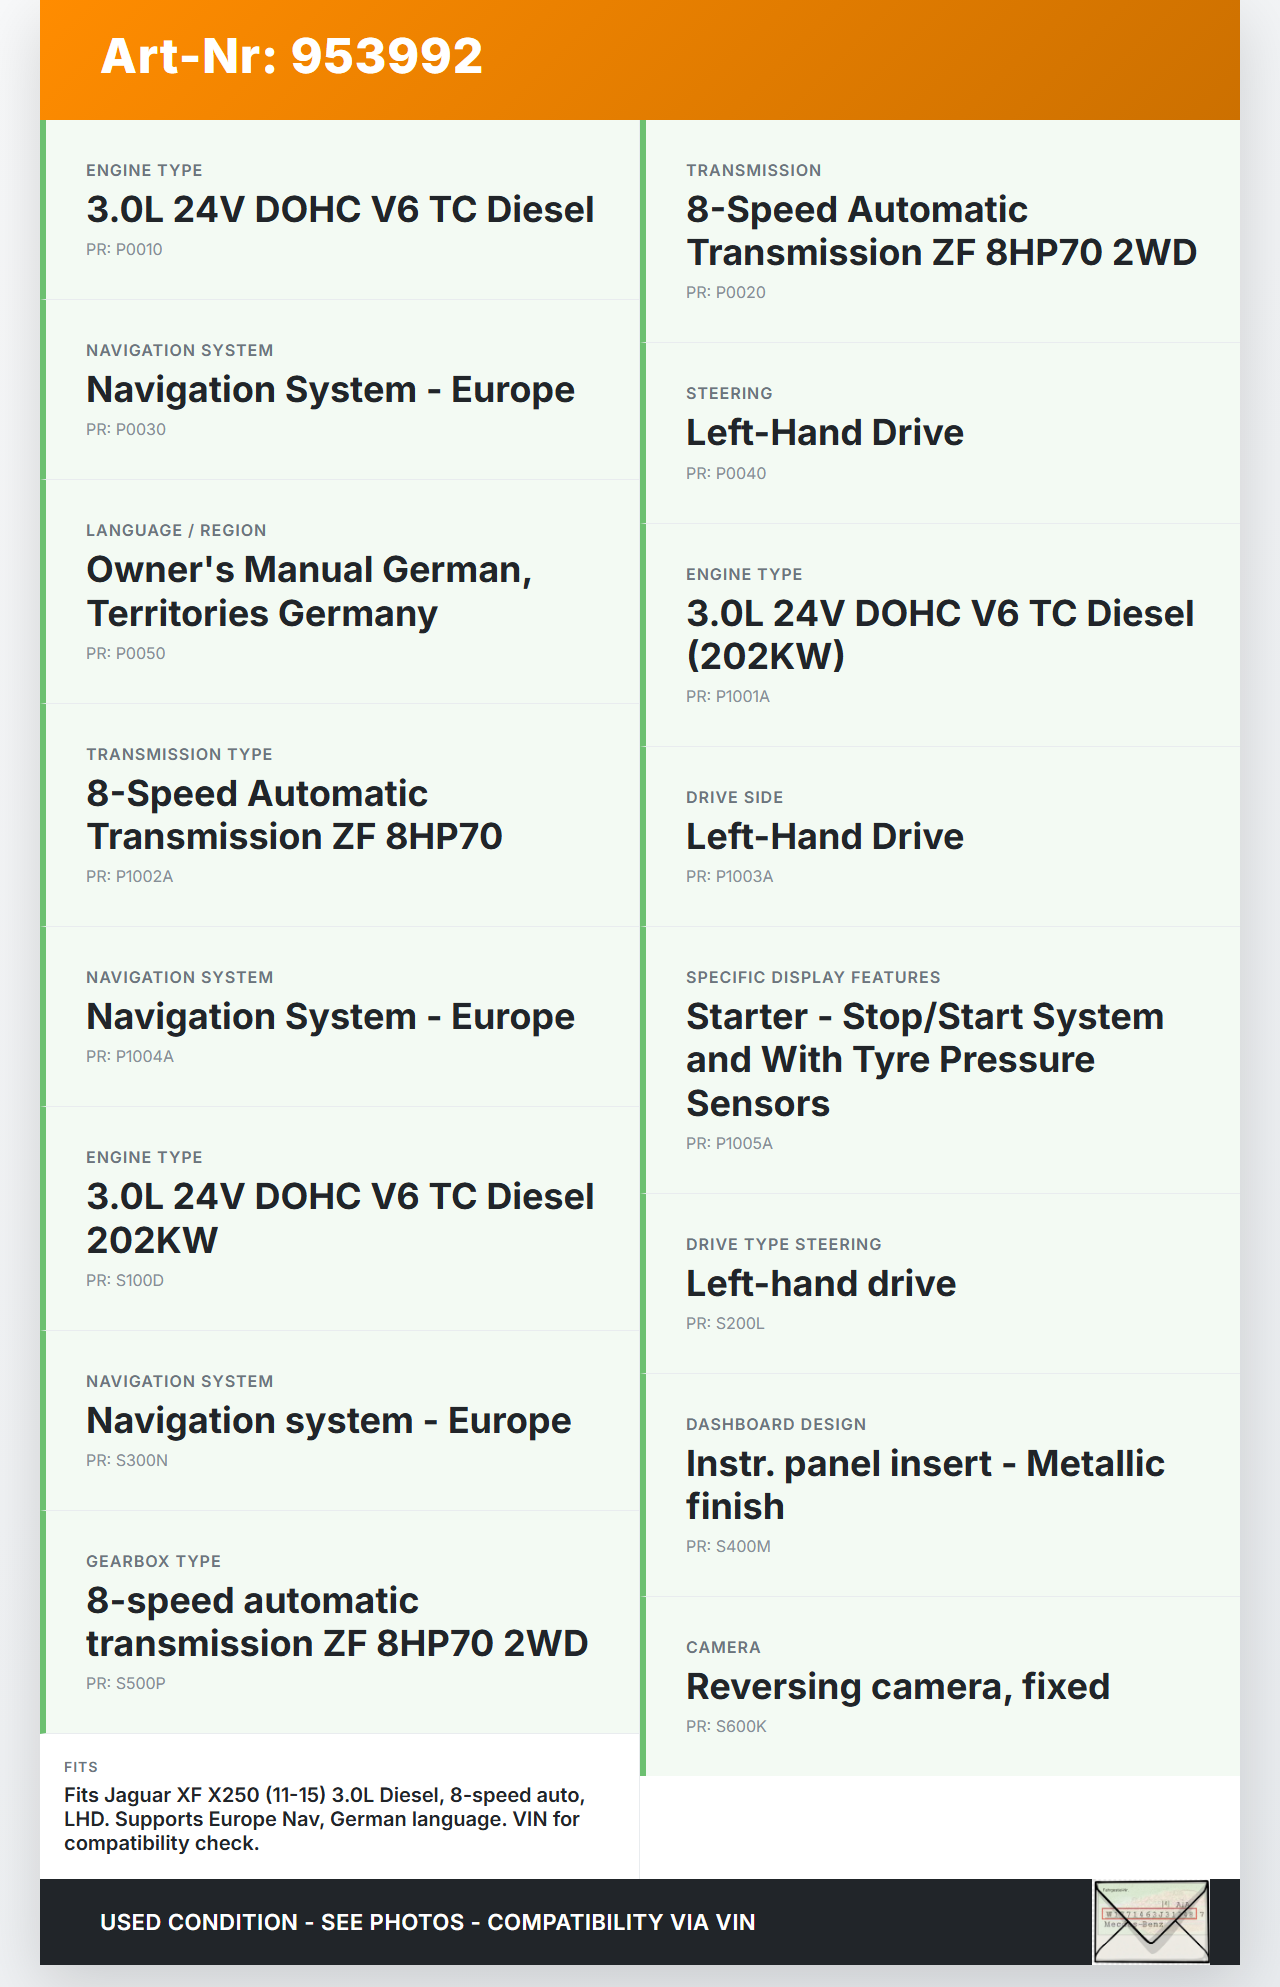Click the Used Condition footer notice text
Image resolution: width=1280 pixels, height=1987 pixels.
pos(427,1922)
